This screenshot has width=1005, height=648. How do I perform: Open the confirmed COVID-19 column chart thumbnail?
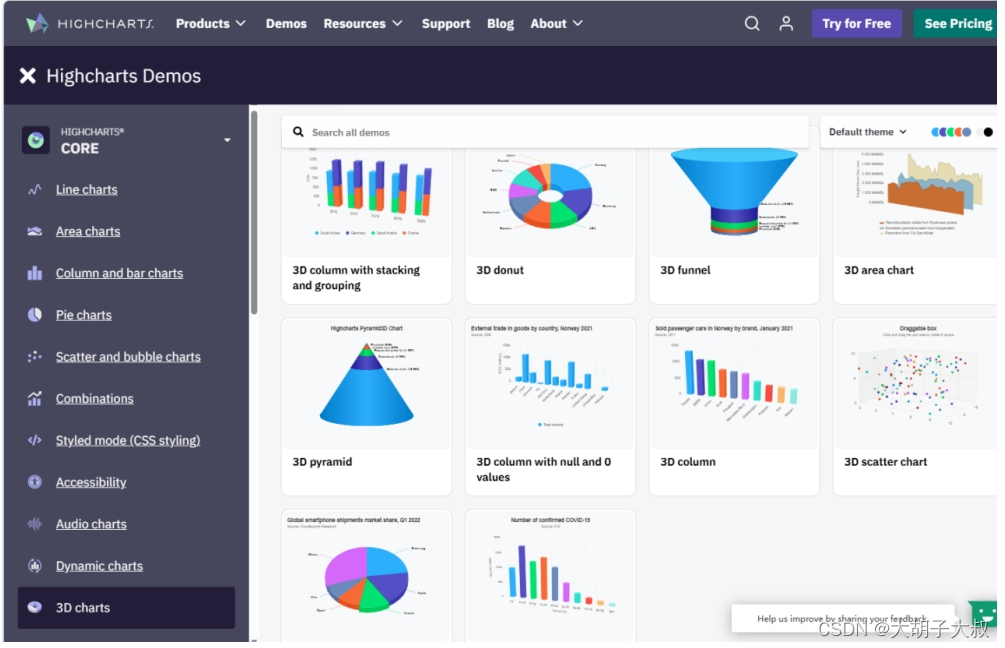(x=551, y=576)
